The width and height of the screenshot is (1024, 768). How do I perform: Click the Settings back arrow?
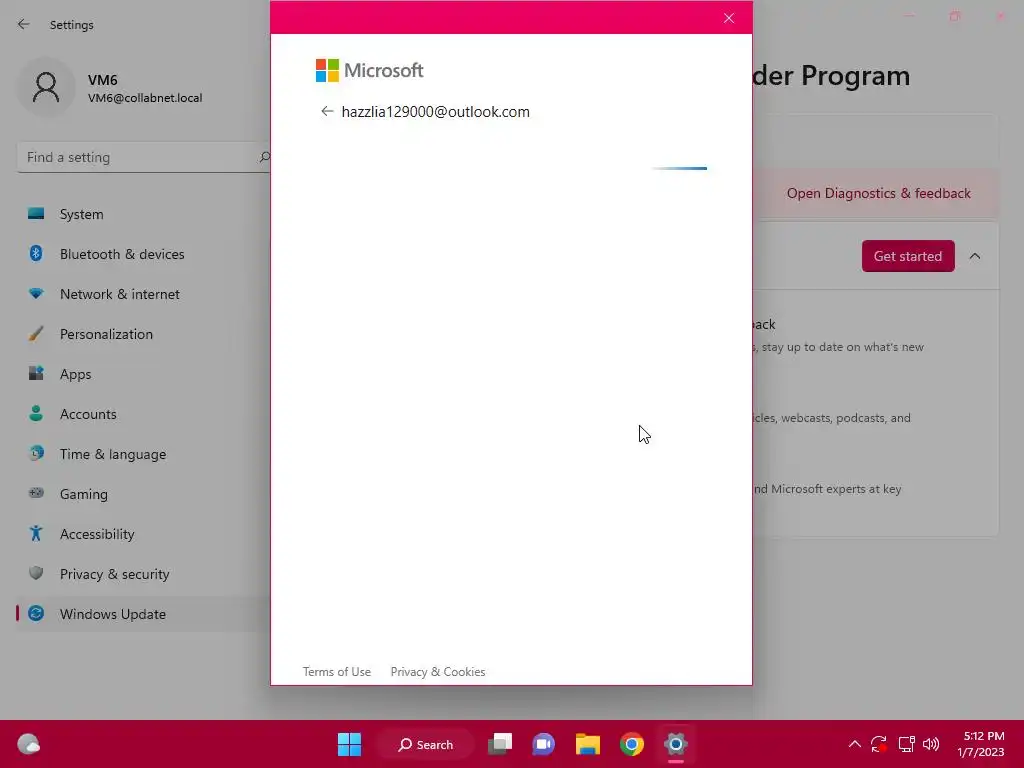24,25
